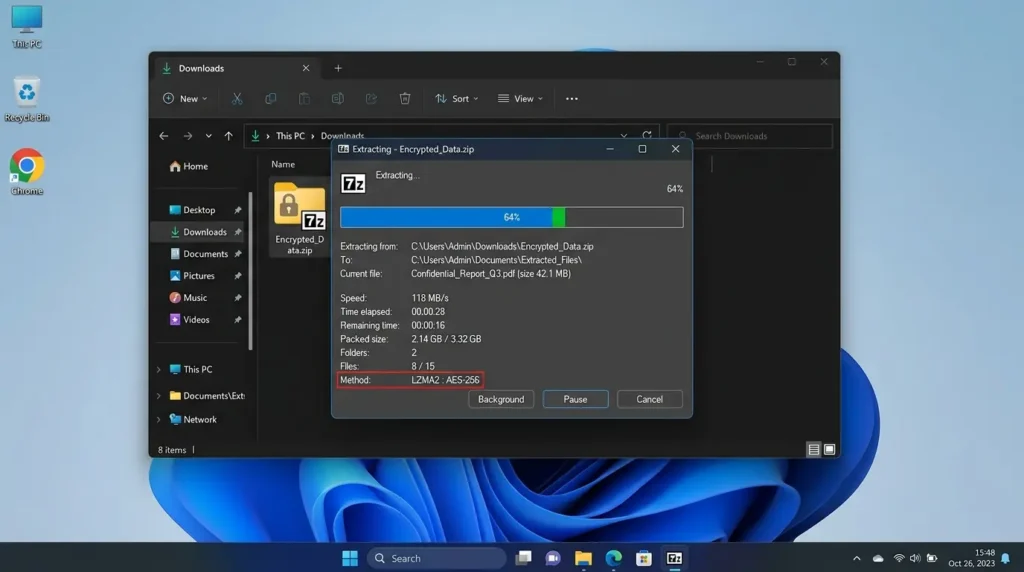Click the Share icon in Explorer toolbar

(371, 99)
